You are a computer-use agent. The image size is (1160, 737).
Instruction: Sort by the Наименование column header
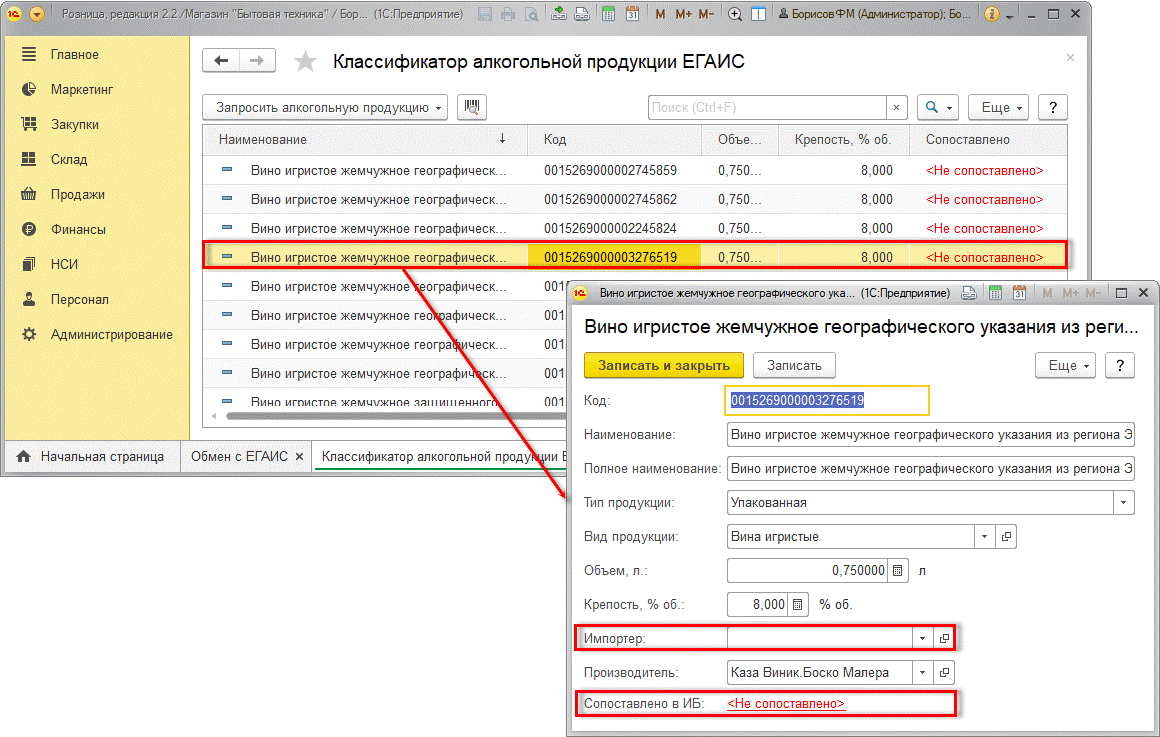pos(365,139)
